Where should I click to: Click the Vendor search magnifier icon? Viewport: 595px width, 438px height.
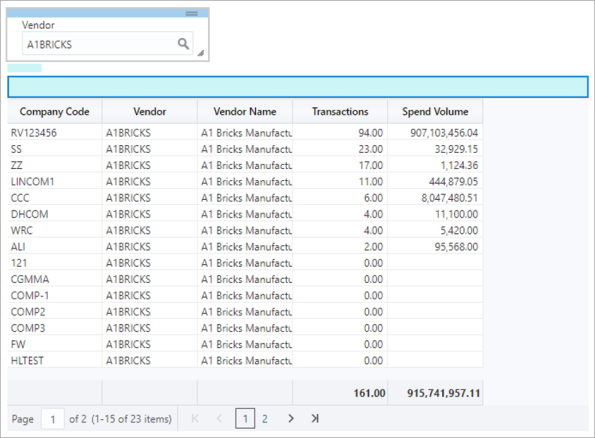[x=183, y=44]
